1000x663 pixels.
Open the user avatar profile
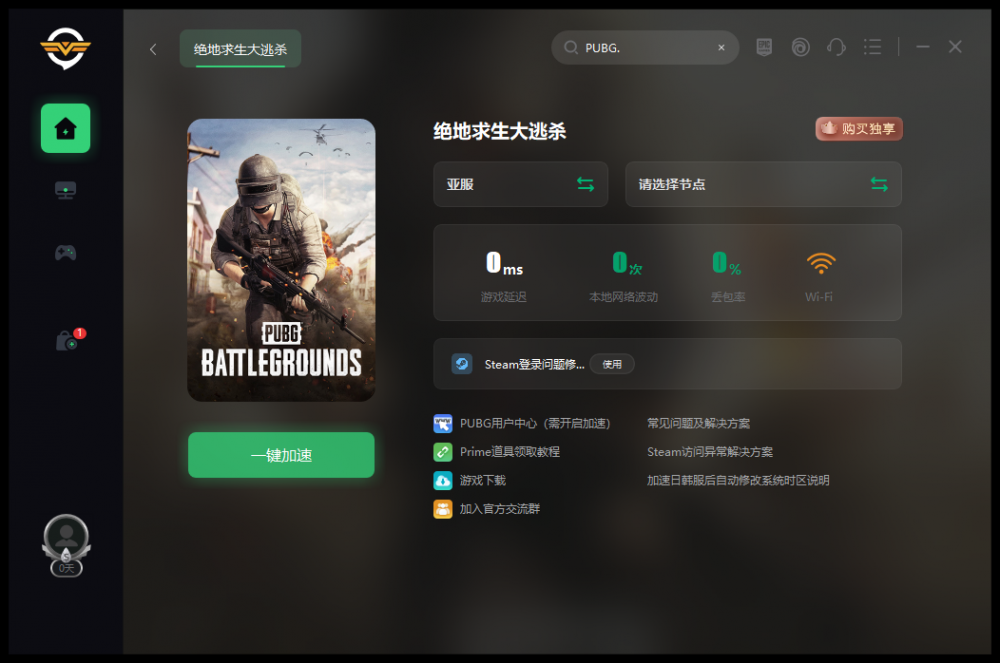click(66, 537)
